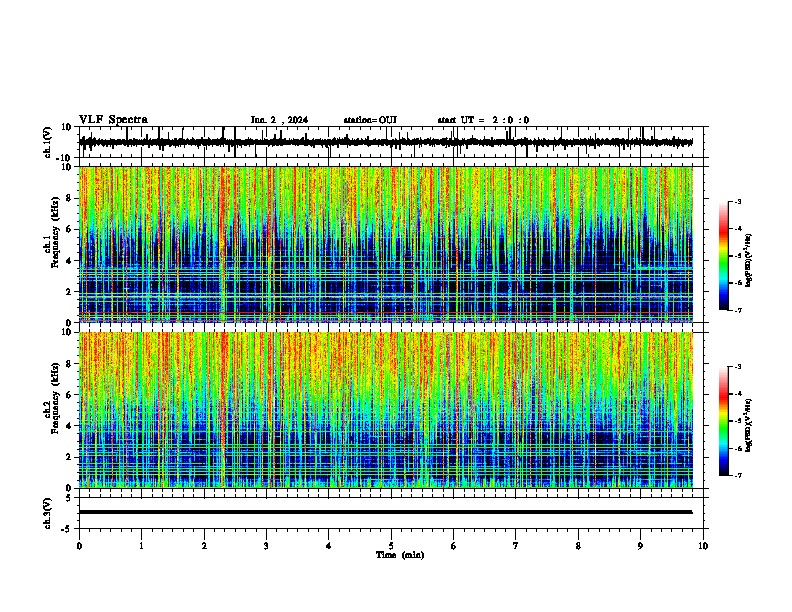Click time axis tick label "9"
This screenshot has width=792, height=612.
(640, 546)
